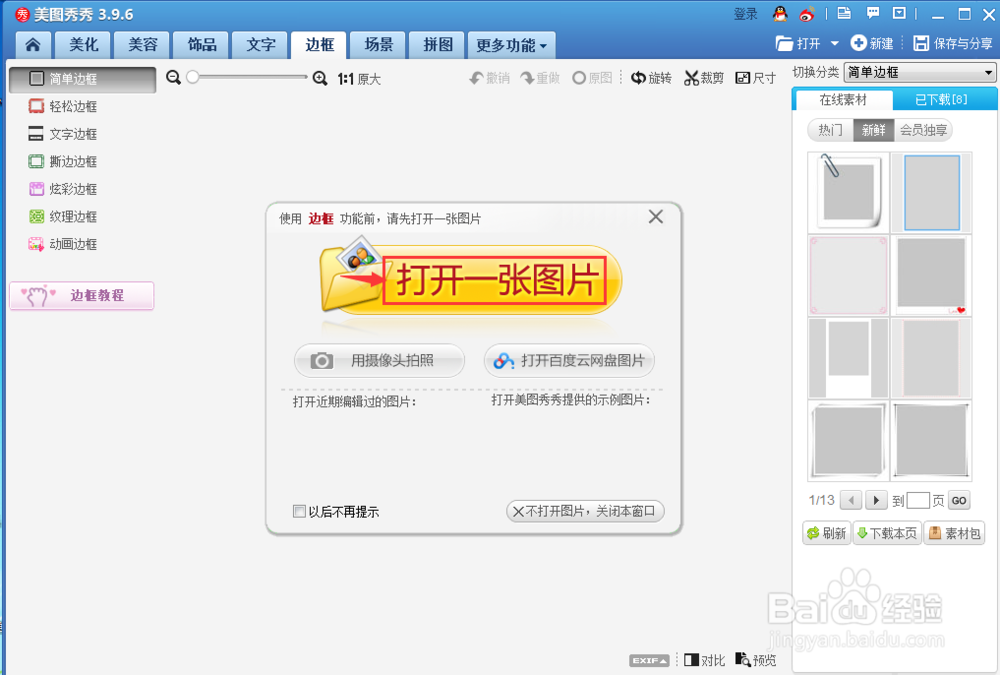Open the feedback speech bubble icon
Image resolution: width=1000 pixels, height=675 pixels.
point(872,13)
